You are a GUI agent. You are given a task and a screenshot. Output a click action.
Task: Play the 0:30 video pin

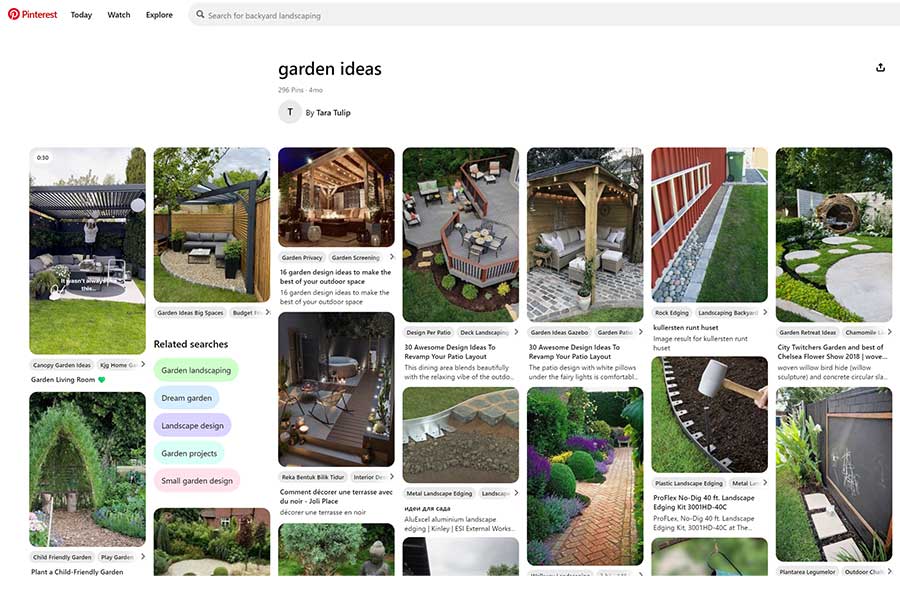pyautogui.click(x=87, y=250)
